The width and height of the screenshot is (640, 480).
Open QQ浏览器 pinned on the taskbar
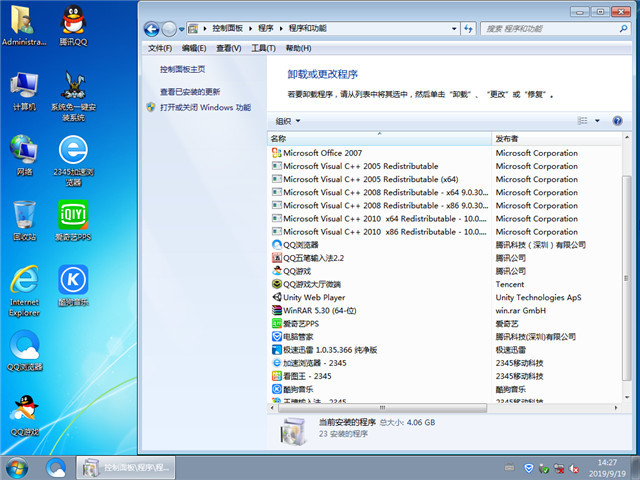[56, 468]
